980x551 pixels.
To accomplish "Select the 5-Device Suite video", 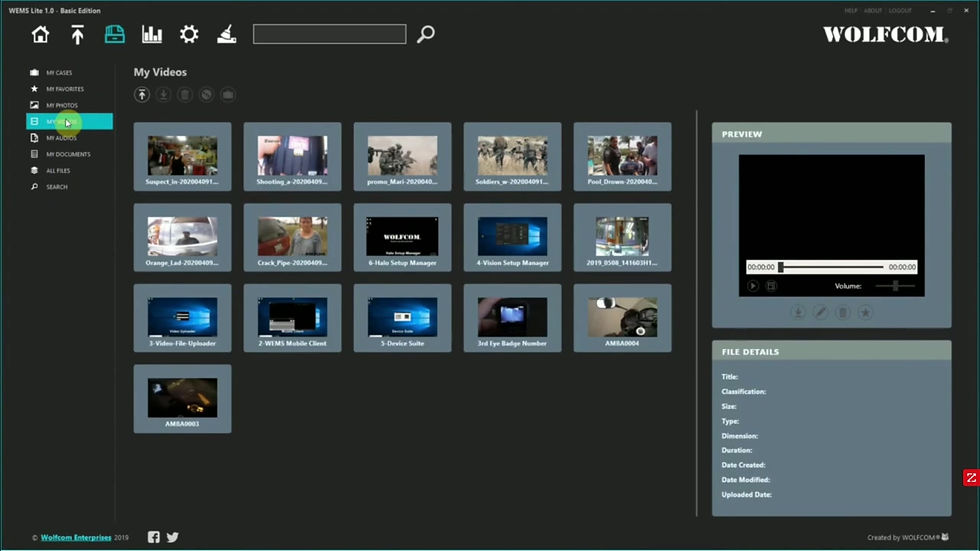I will [402, 318].
